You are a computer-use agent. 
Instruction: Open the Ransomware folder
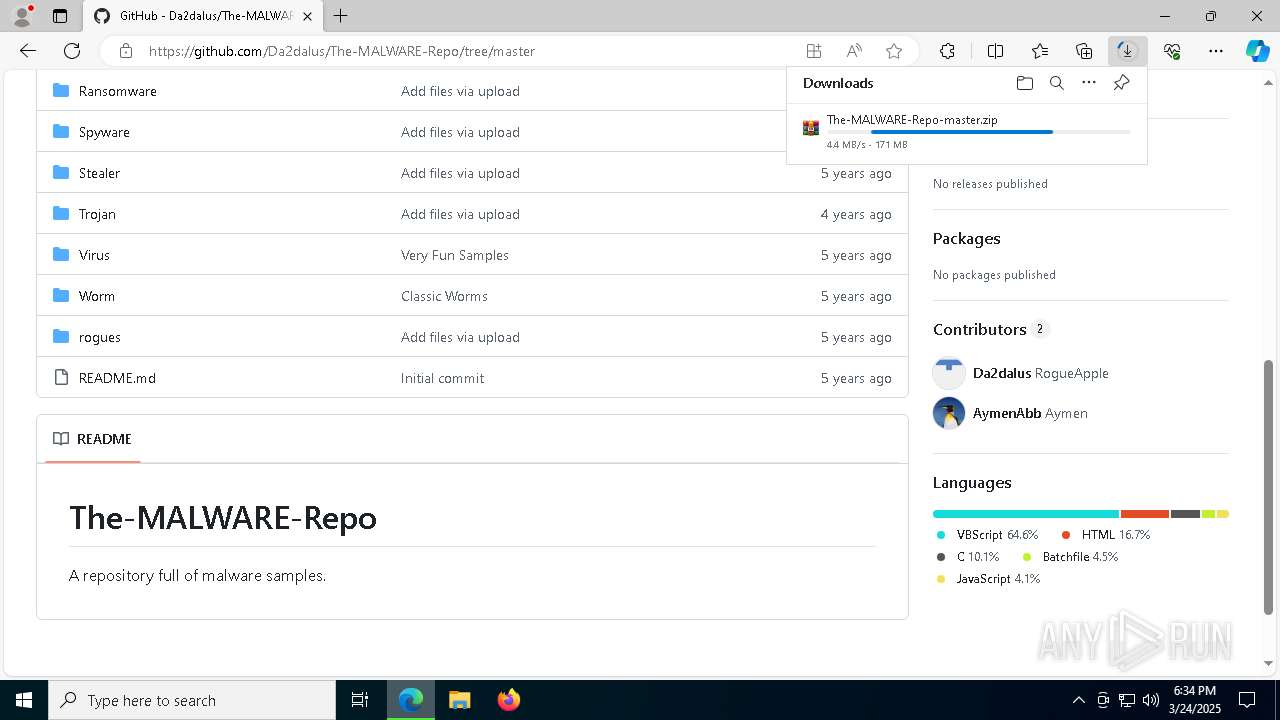118,91
